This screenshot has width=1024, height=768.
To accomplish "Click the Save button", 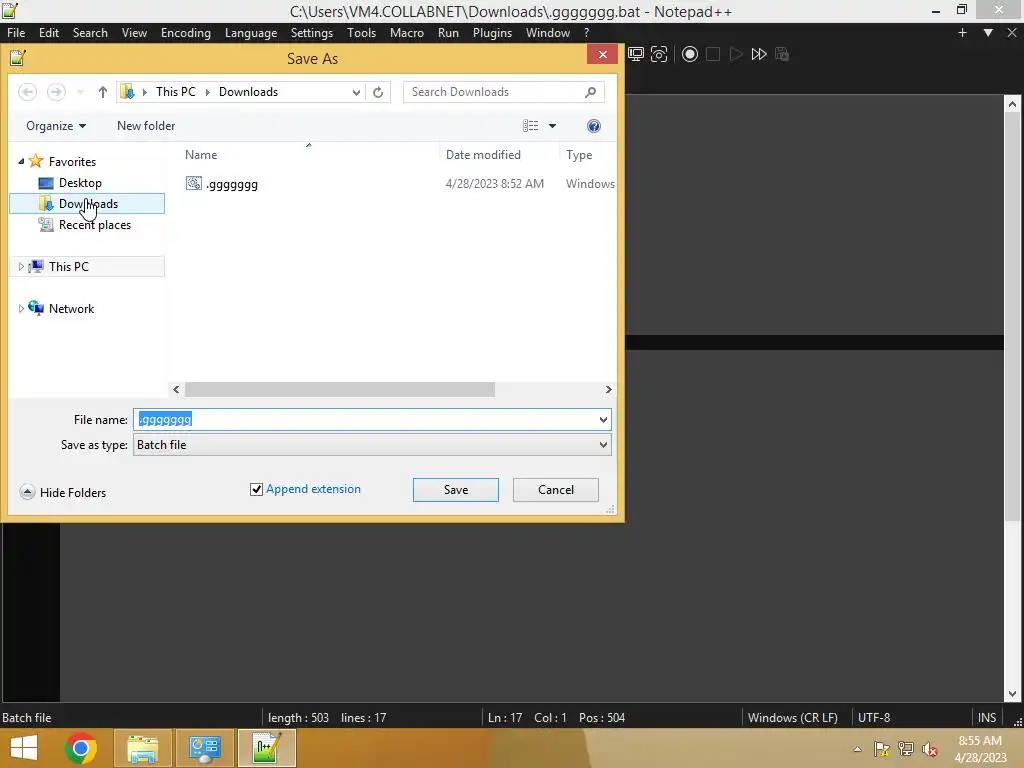I will tap(456, 490).
